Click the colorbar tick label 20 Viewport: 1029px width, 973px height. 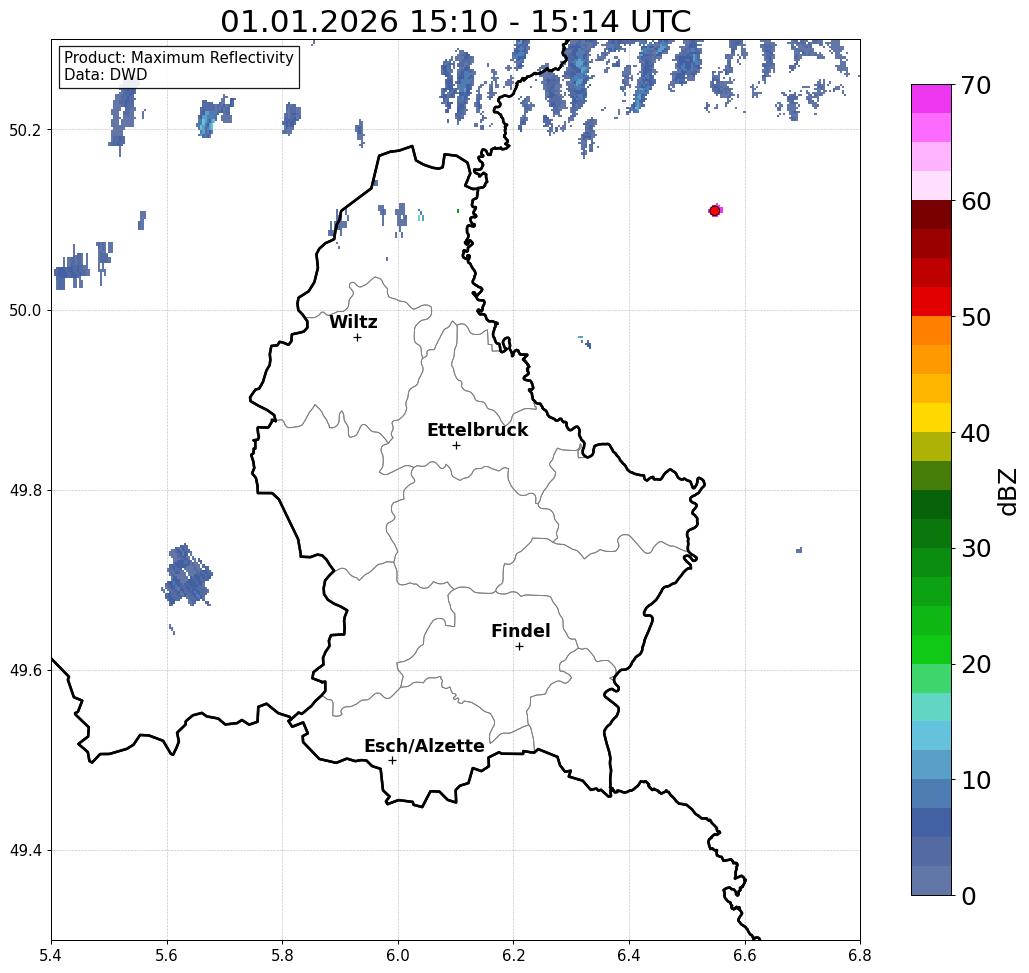(976, 665)
